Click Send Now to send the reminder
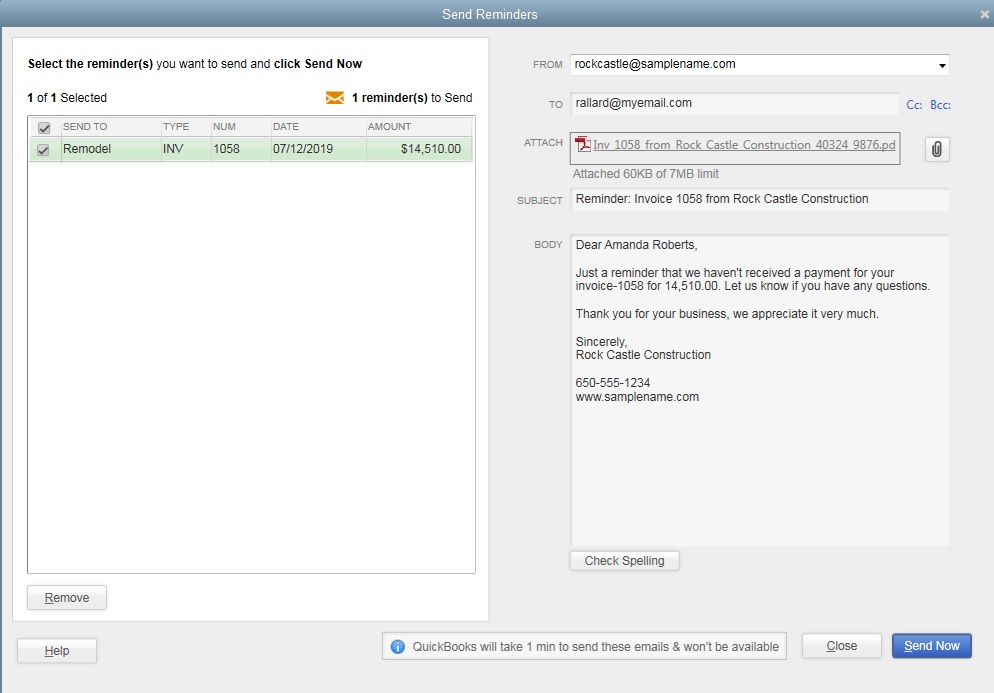Screen dimensions: 994x693 [x=931, y=645]
